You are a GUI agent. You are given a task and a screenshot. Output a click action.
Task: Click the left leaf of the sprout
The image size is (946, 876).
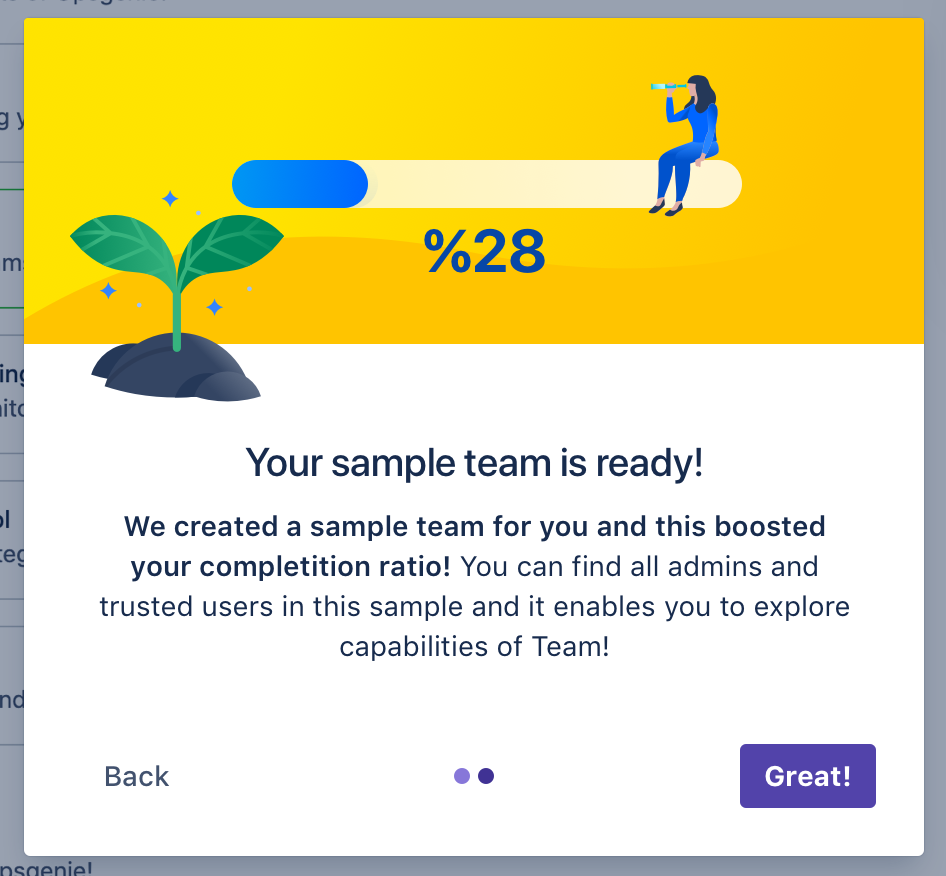pos(122,246)
